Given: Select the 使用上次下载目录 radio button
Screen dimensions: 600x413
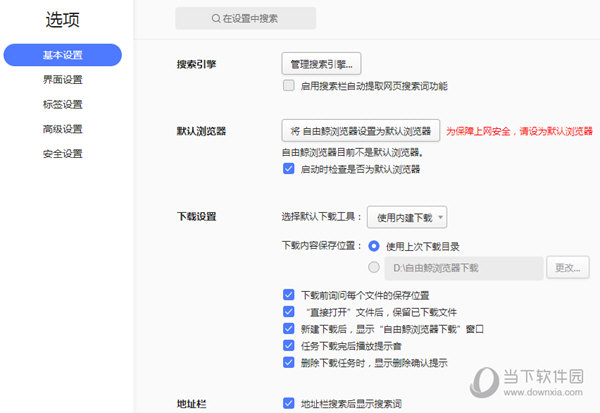Looking at the screenshot, I should 374,246.
